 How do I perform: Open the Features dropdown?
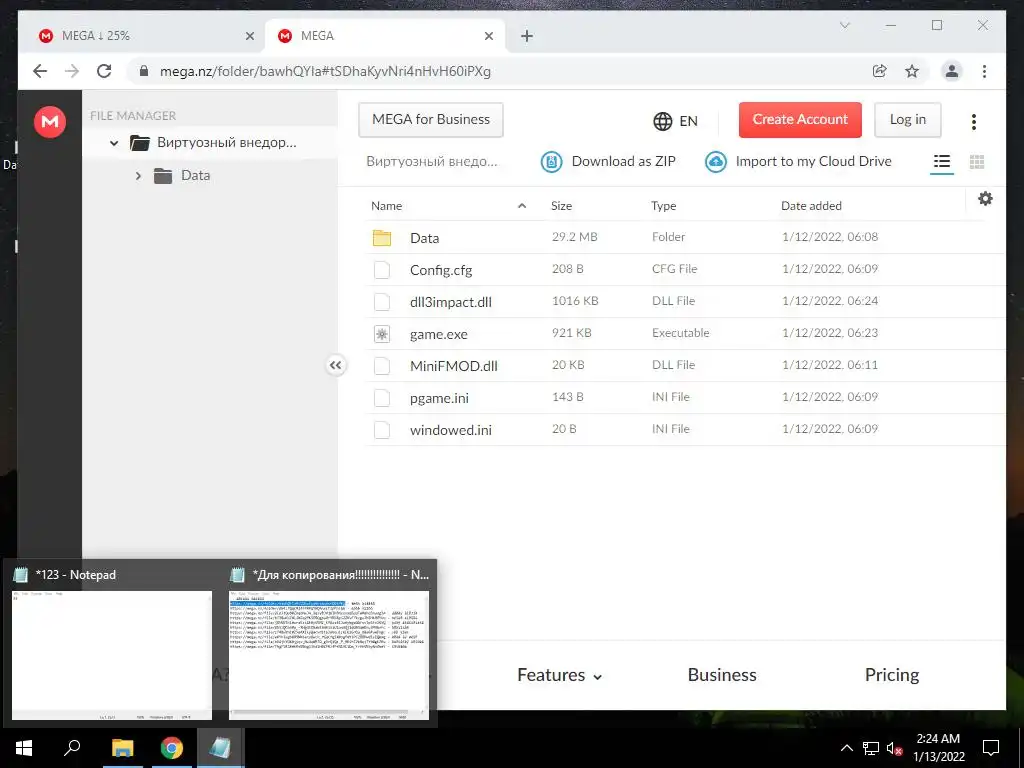pos(559,675)
